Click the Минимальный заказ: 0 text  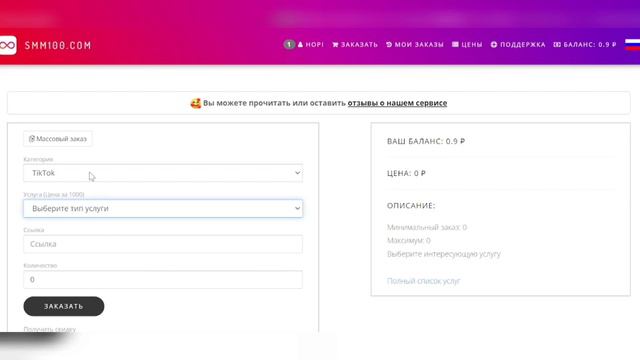coord(427,227)
